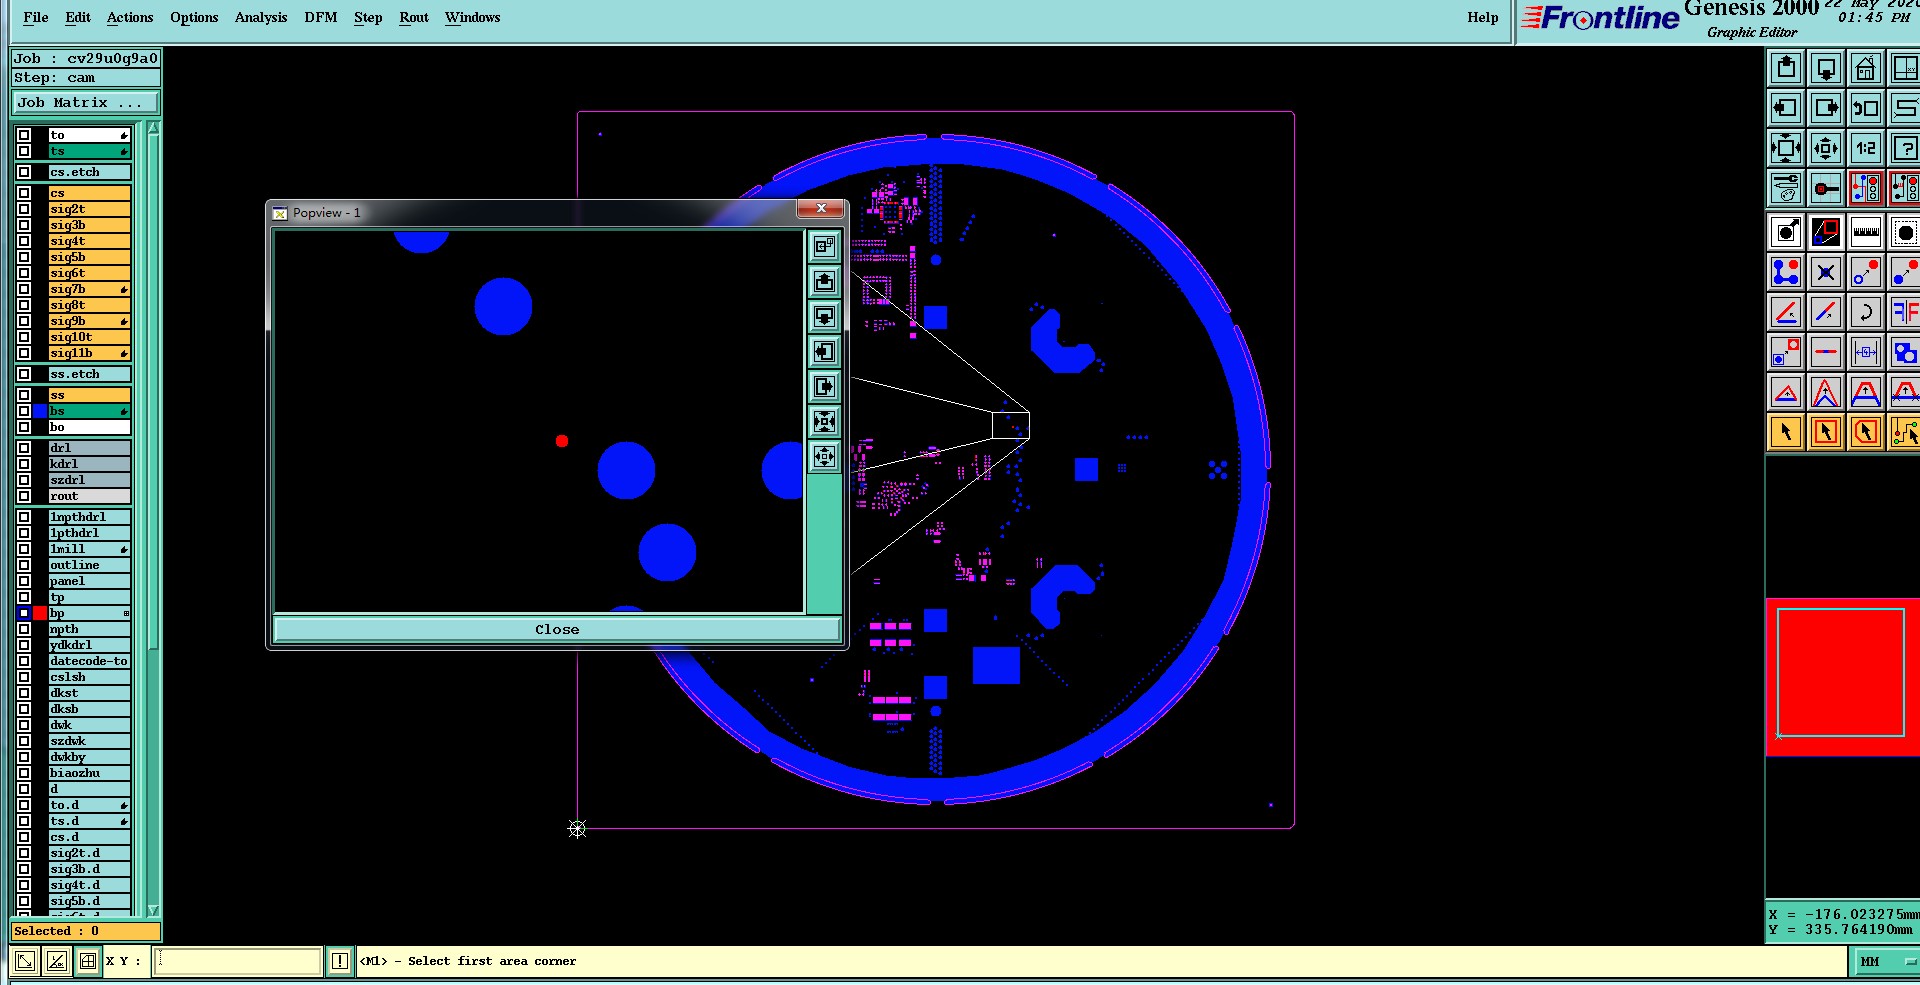Click the layer list scroll up arrow
This screenshot has width=1920, height=985.
coord(153,128)
